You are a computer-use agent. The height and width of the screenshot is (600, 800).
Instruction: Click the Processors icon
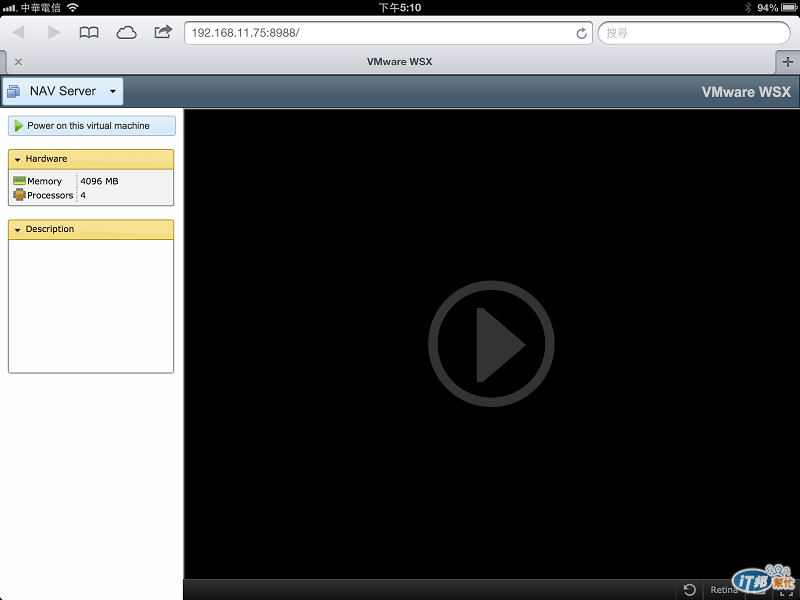click(x=19, y=194)
